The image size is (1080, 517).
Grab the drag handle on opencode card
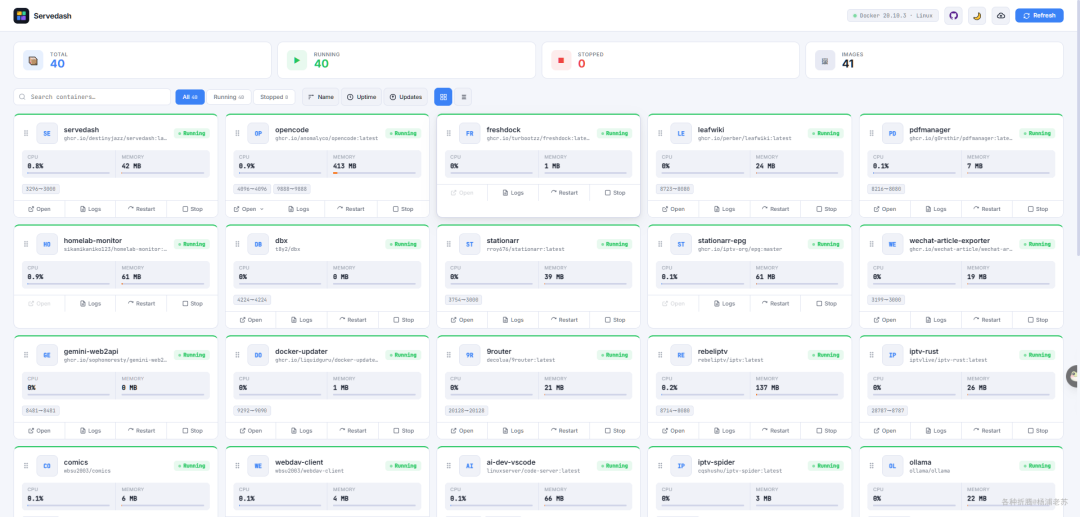(x=238, y=133)
